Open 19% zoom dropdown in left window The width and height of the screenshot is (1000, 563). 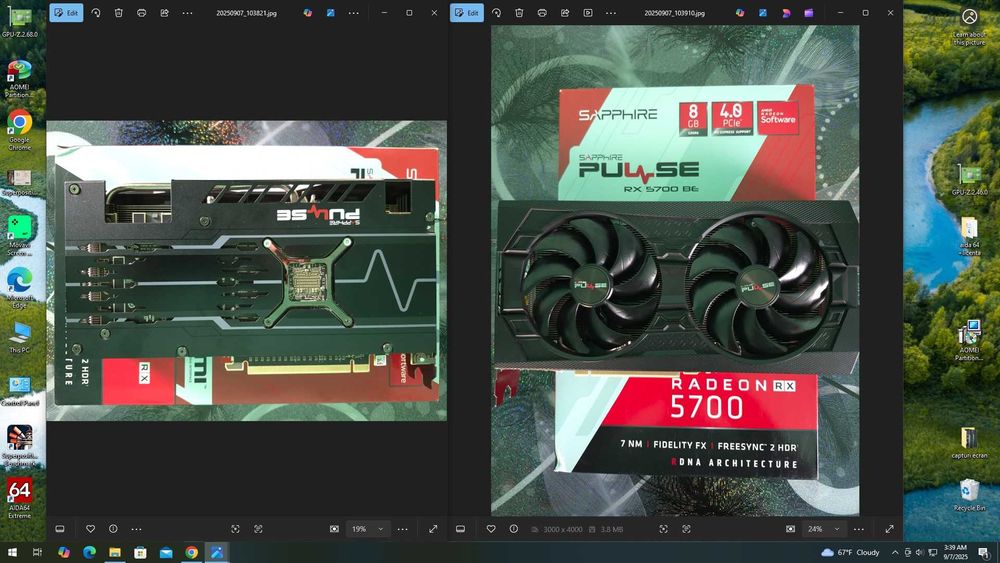368,529
